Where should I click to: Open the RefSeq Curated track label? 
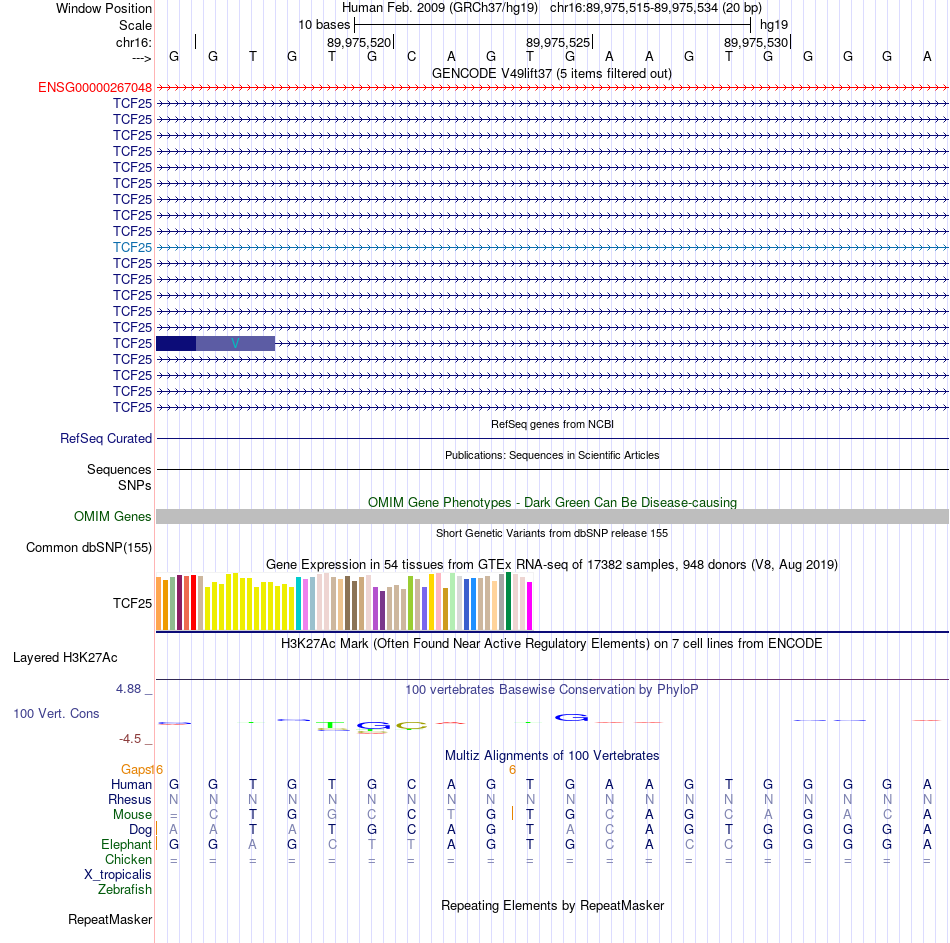tap(106, 438)
